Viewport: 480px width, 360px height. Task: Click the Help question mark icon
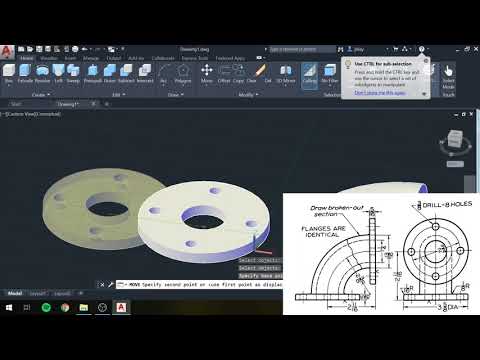coord(421,49)
